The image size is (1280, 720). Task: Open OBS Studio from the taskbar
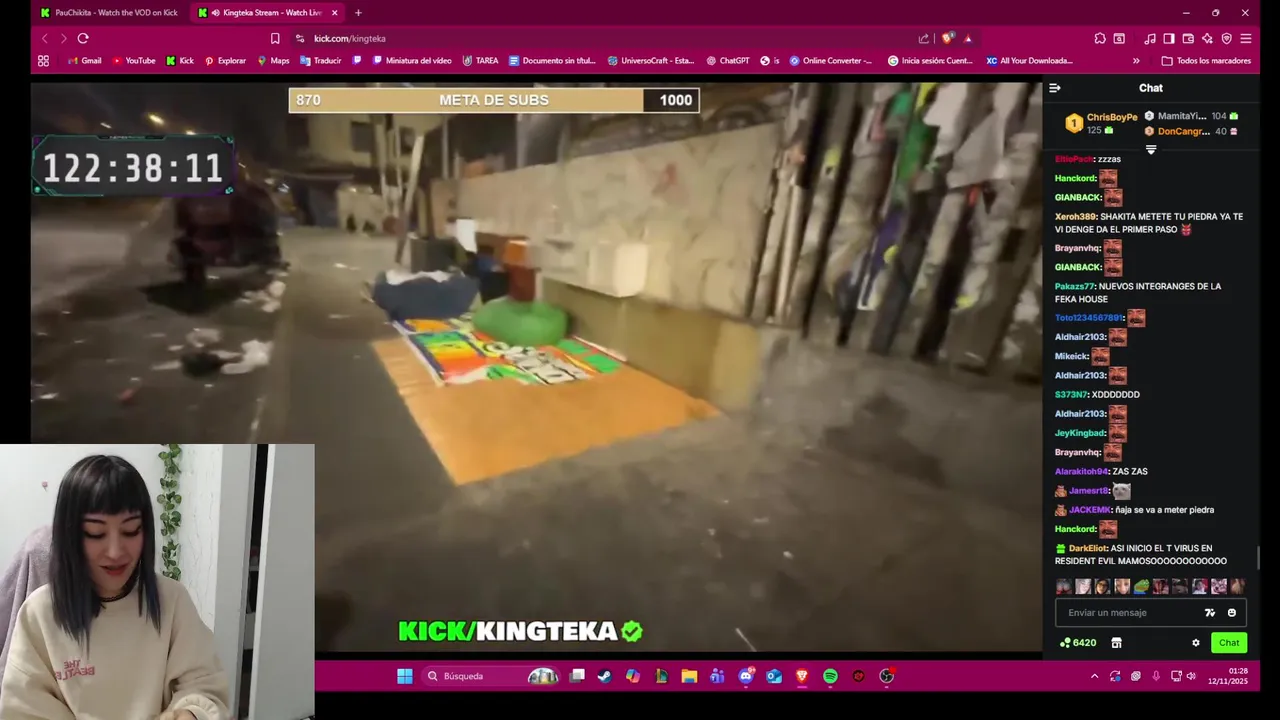(886, 676)
